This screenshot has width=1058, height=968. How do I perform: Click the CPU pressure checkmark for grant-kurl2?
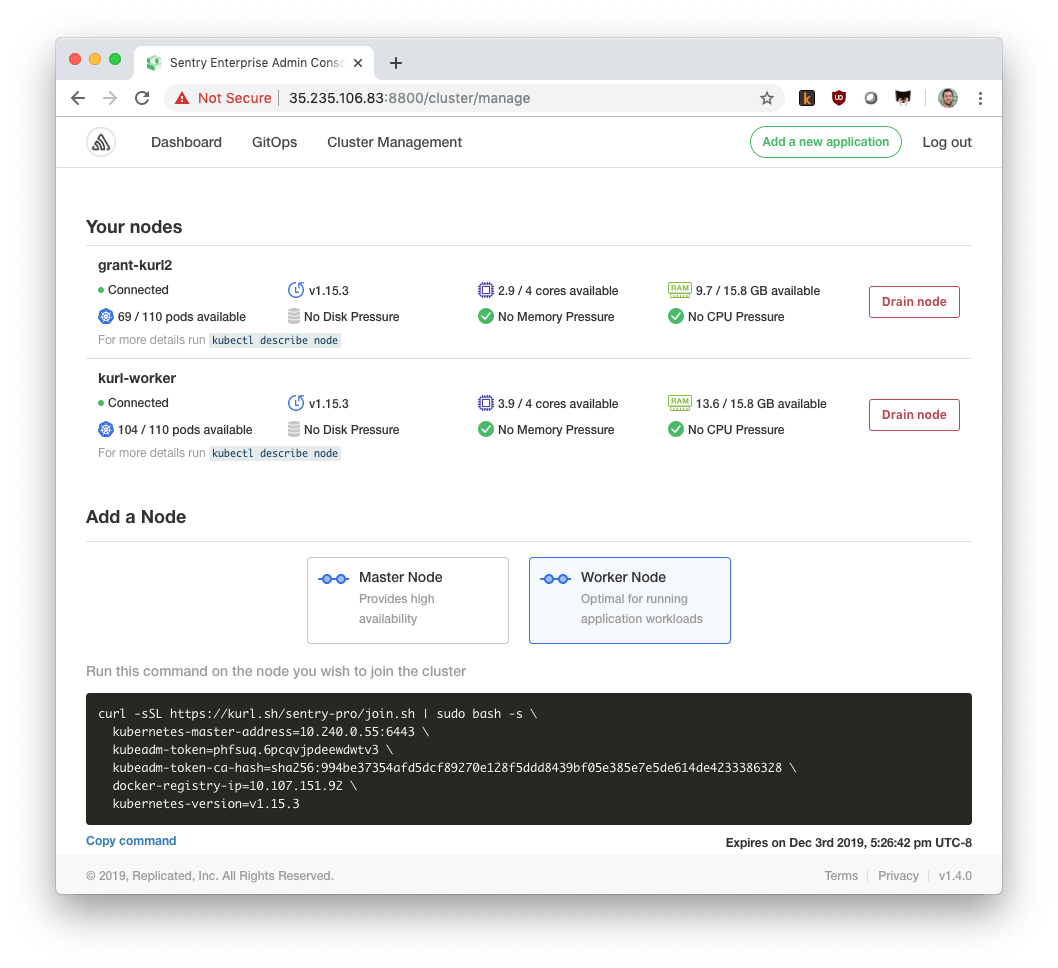[x=675, y=316]
